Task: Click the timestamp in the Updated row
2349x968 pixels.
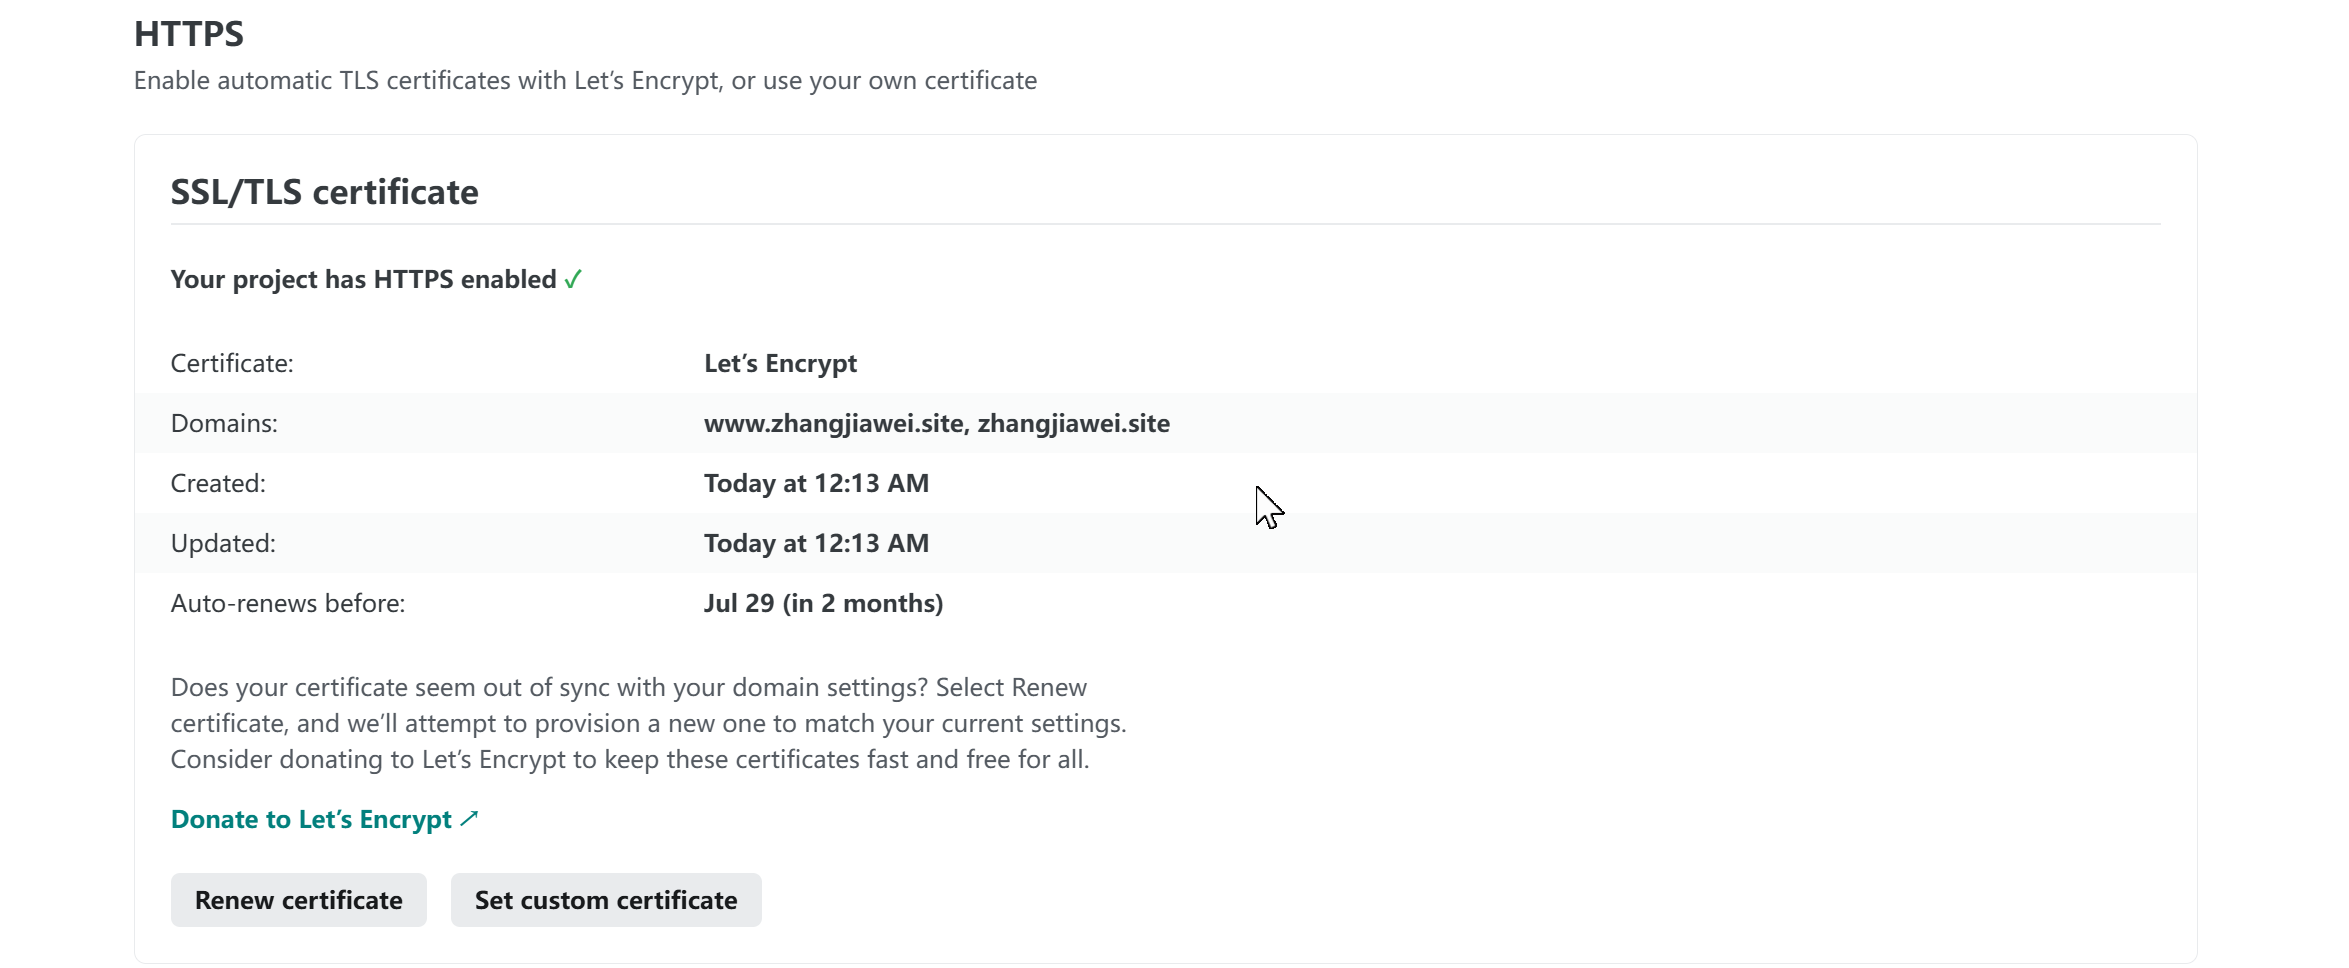Action: point(816,544)
